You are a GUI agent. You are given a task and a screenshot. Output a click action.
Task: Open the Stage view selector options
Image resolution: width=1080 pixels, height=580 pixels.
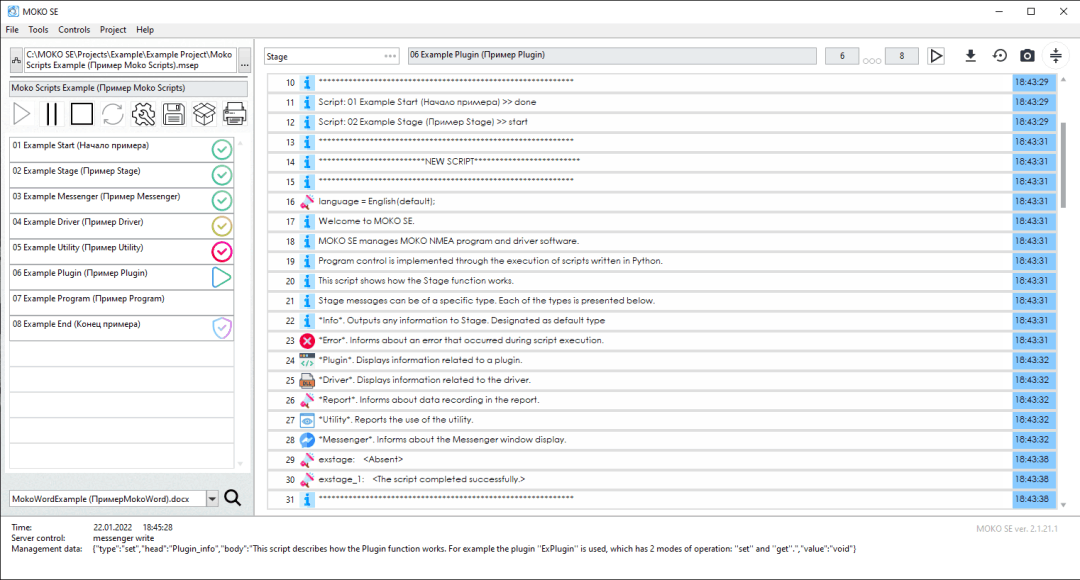pos(390,56)
